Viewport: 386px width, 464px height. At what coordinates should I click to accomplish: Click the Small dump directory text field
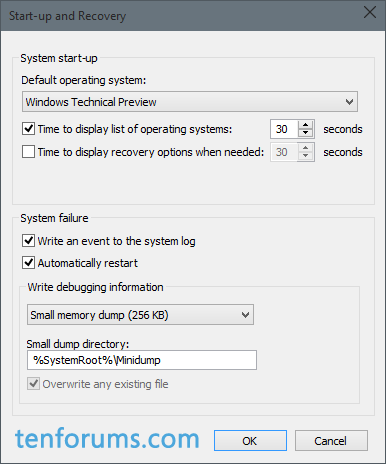coord(142,360)
